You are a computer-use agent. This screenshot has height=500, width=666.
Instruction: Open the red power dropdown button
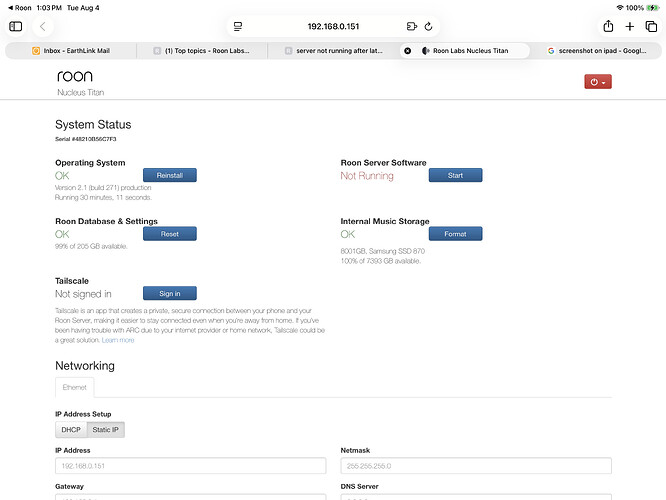(x=598, y=82)
